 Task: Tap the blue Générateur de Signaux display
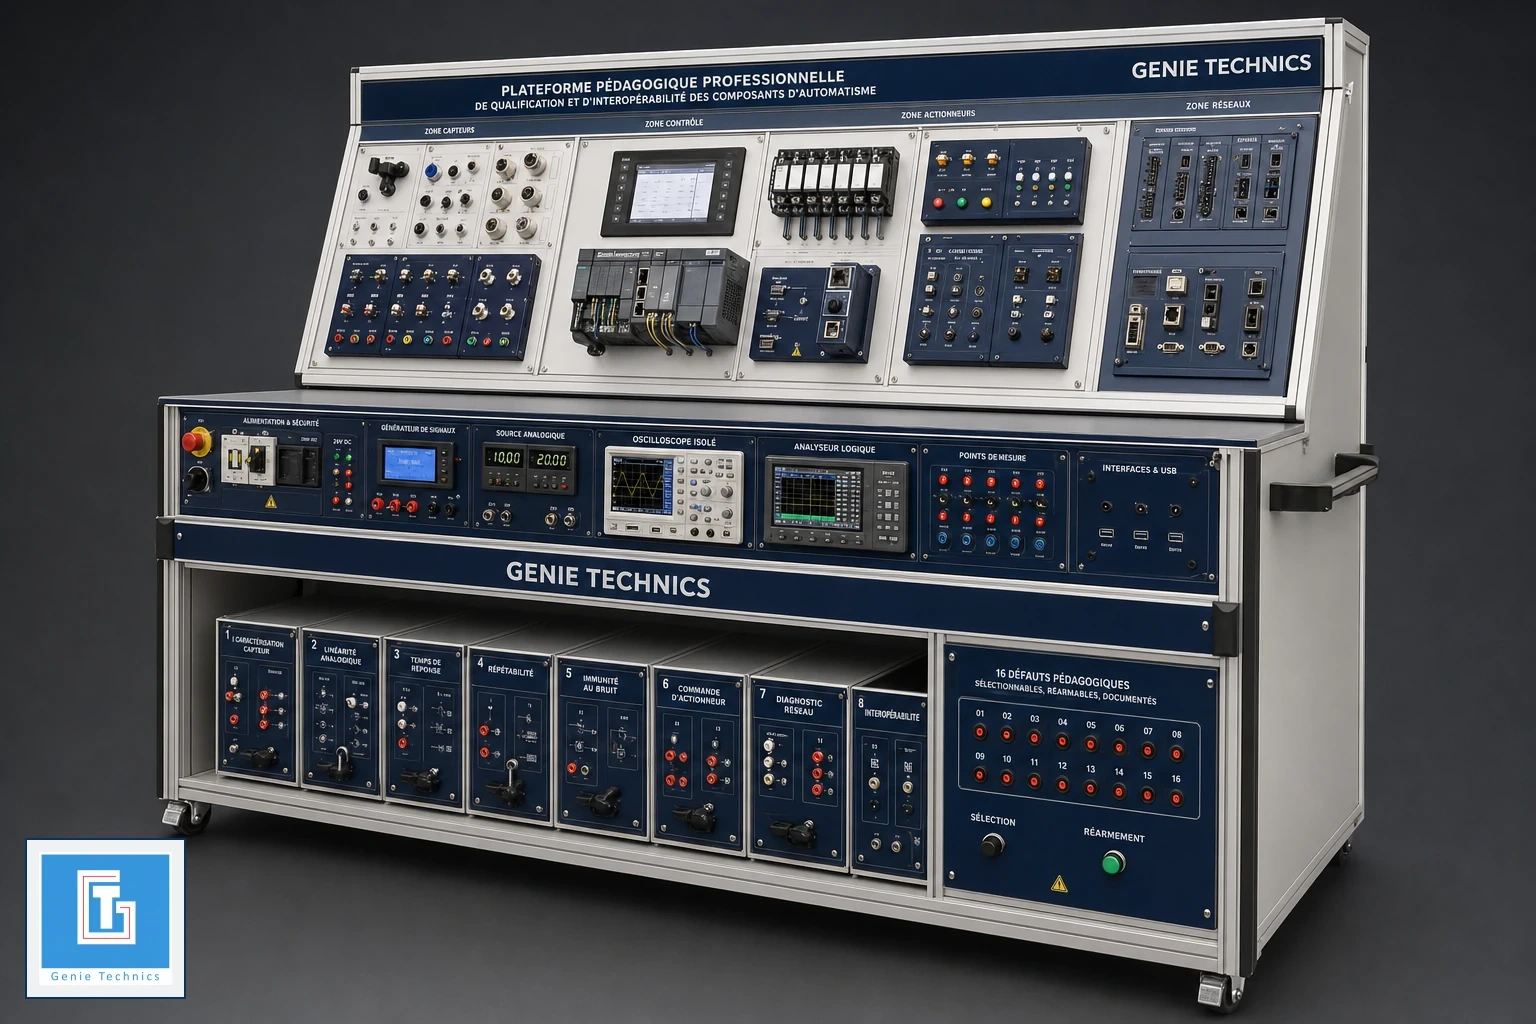pyautogui.click(x=410, y=463)
